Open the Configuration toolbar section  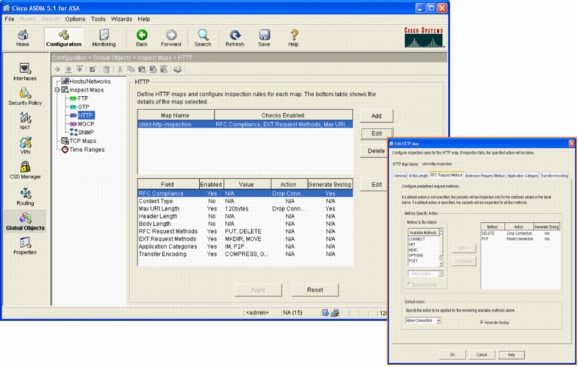click(64, 38)
